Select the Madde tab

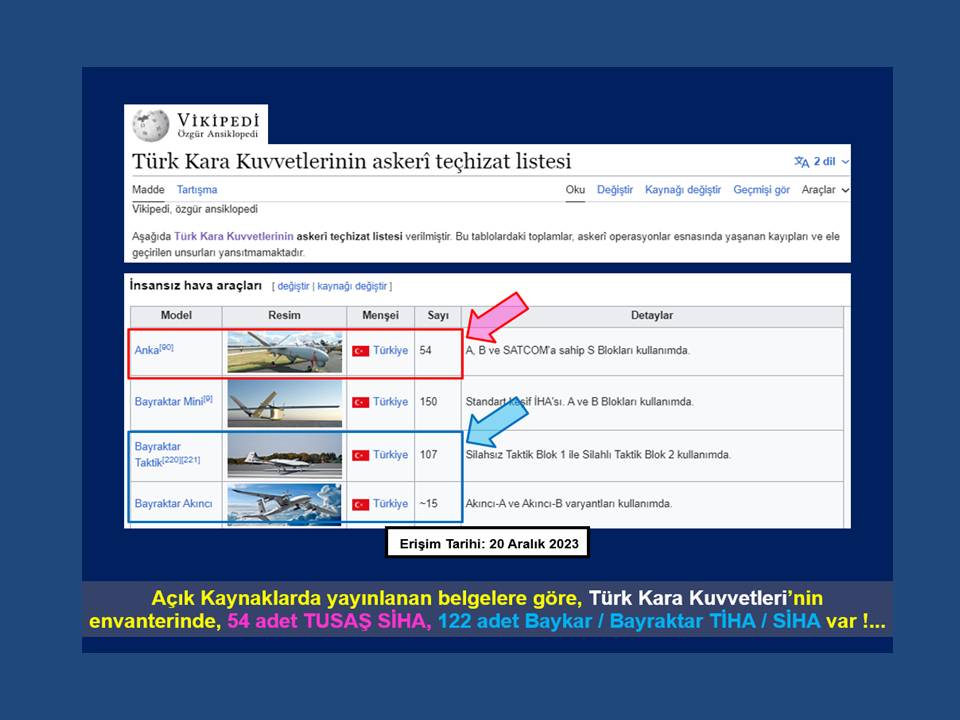coord(148,190)
